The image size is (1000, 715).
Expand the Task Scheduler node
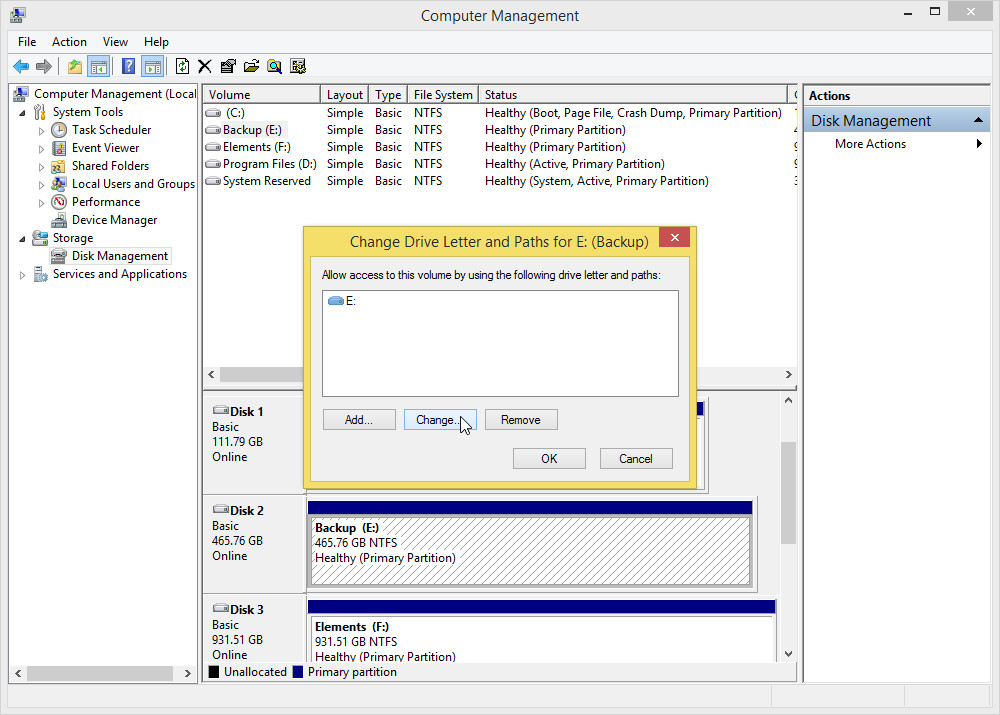coord(41,131)
